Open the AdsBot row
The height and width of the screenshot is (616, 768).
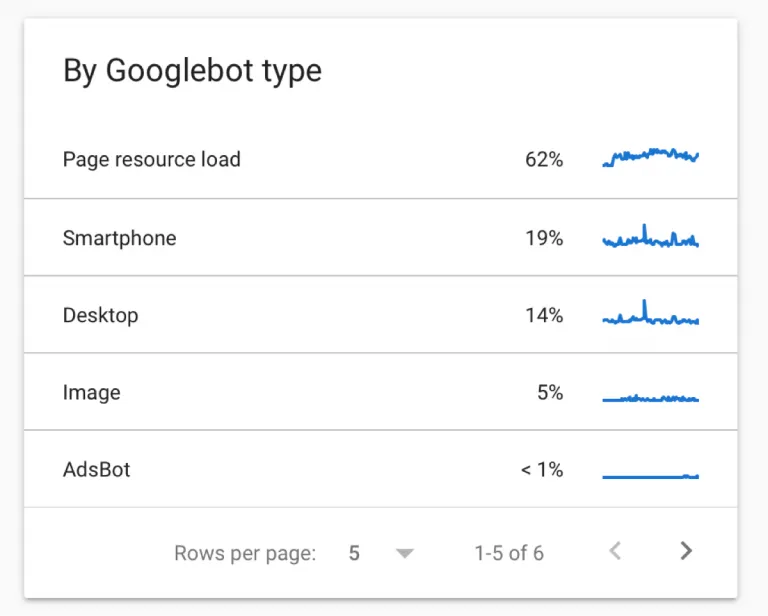(381, 469)
